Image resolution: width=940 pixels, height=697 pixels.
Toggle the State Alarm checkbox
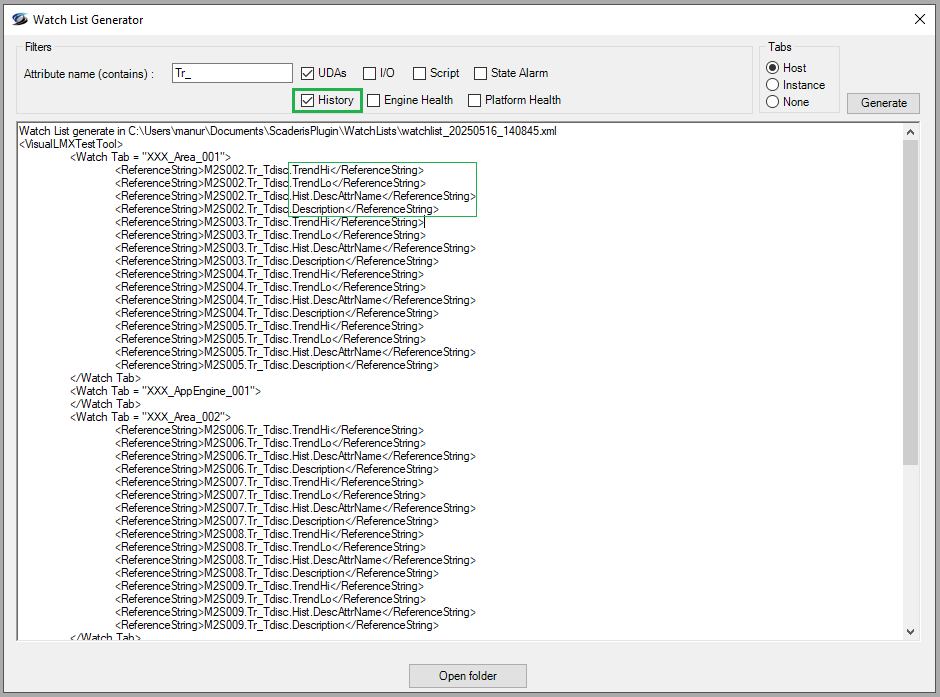(481, 73)
